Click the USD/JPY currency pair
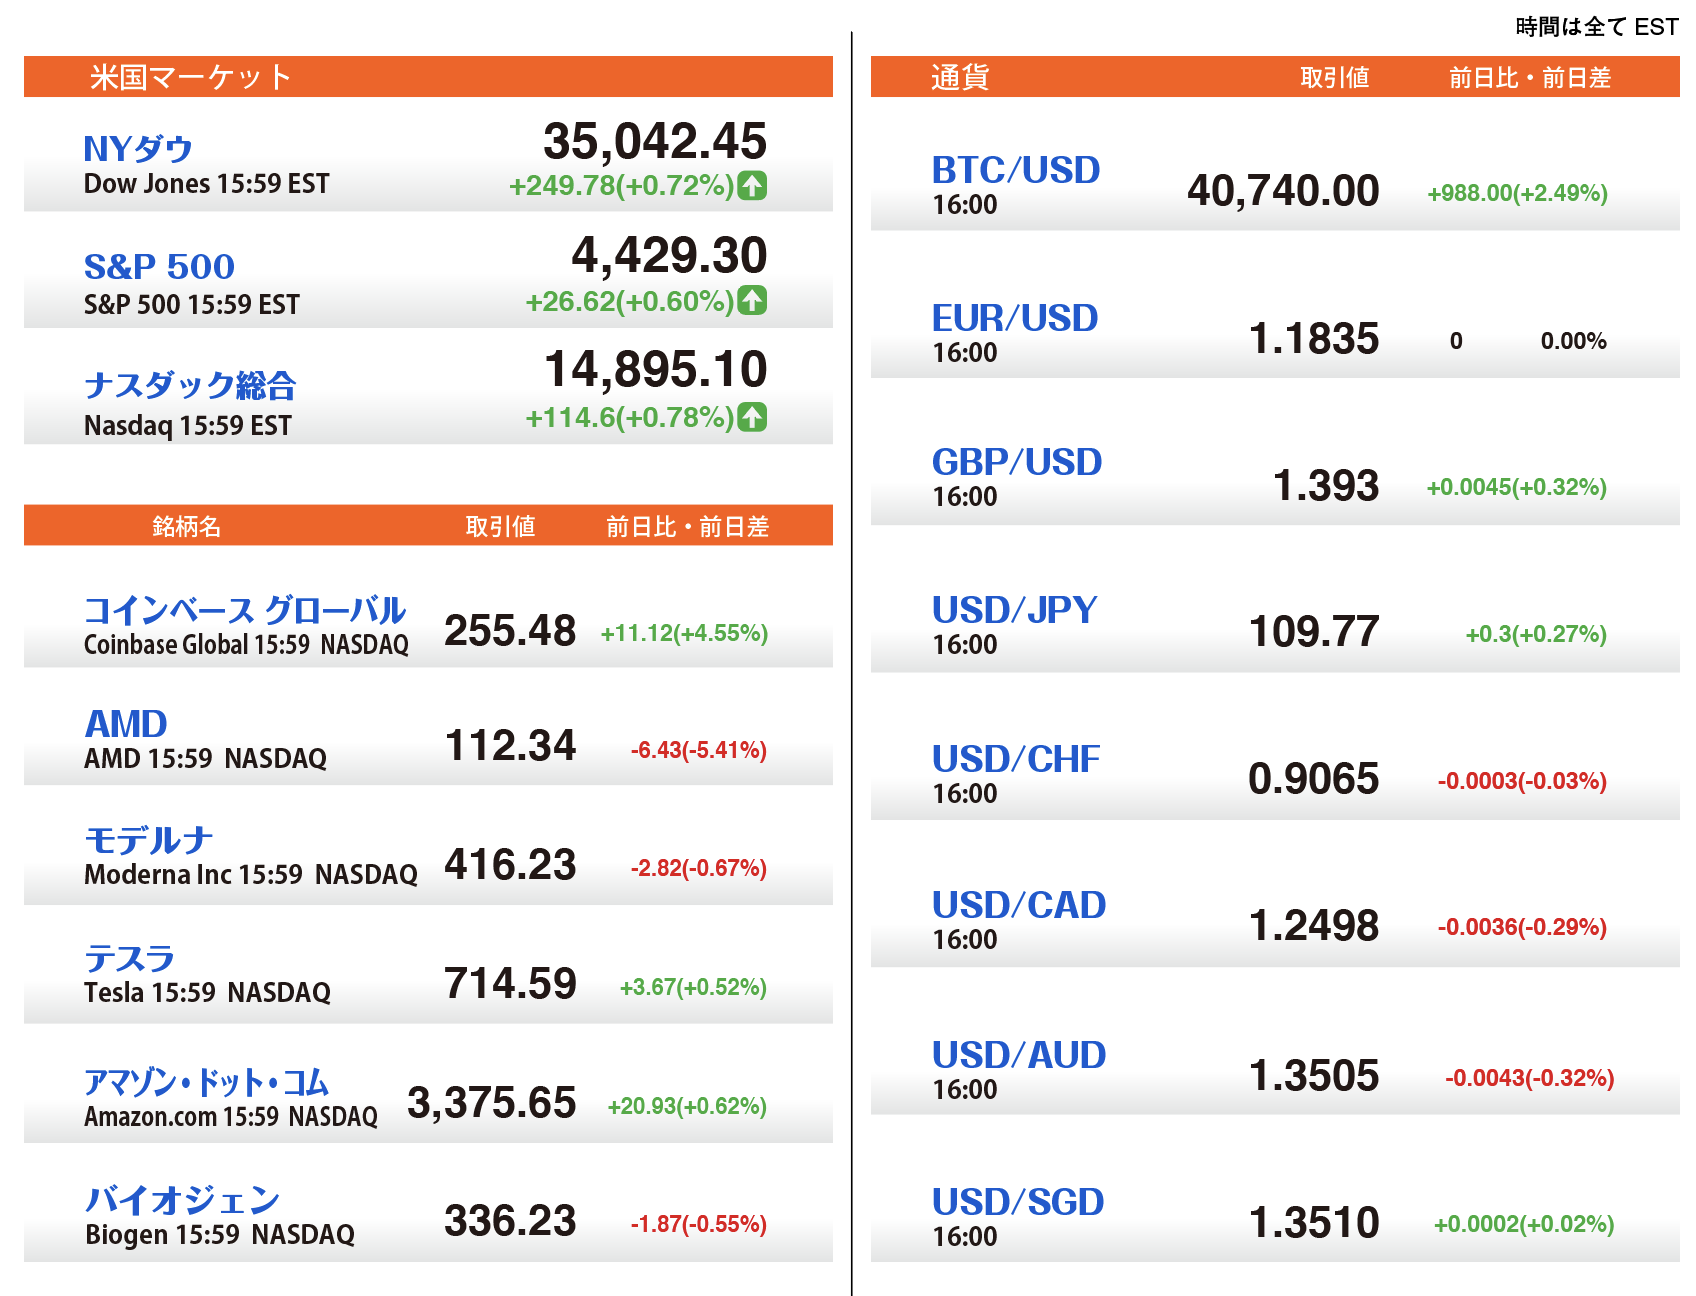 point(1014,610)
